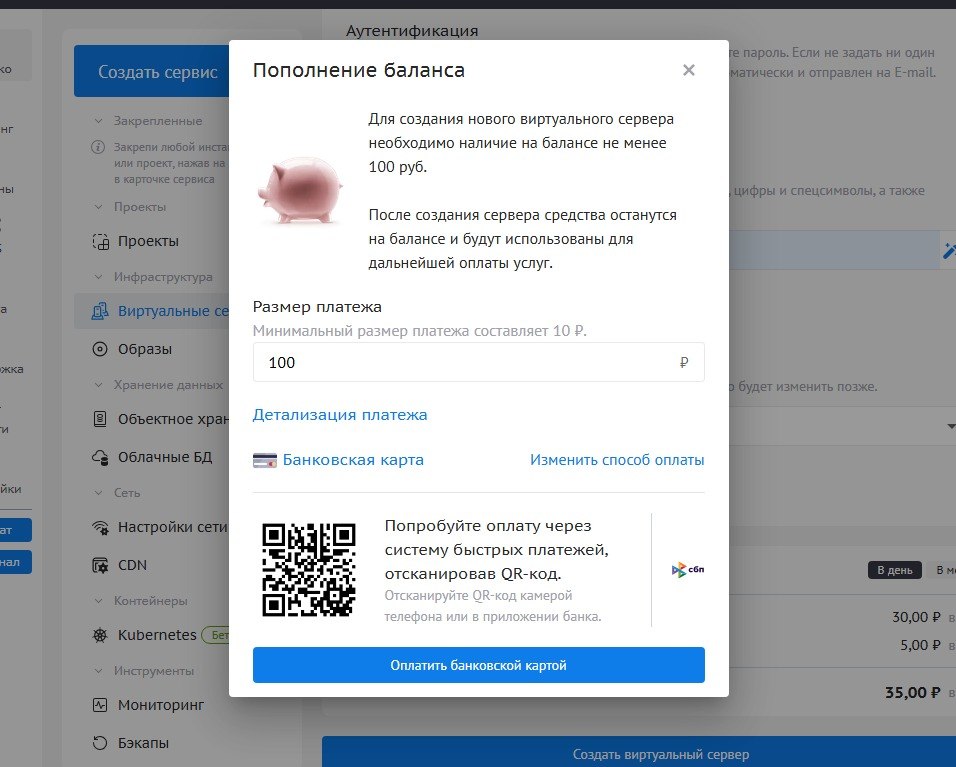Open Бэкапы in the sidebar
The width and height of the screenshot is (956, 767).
143,743
